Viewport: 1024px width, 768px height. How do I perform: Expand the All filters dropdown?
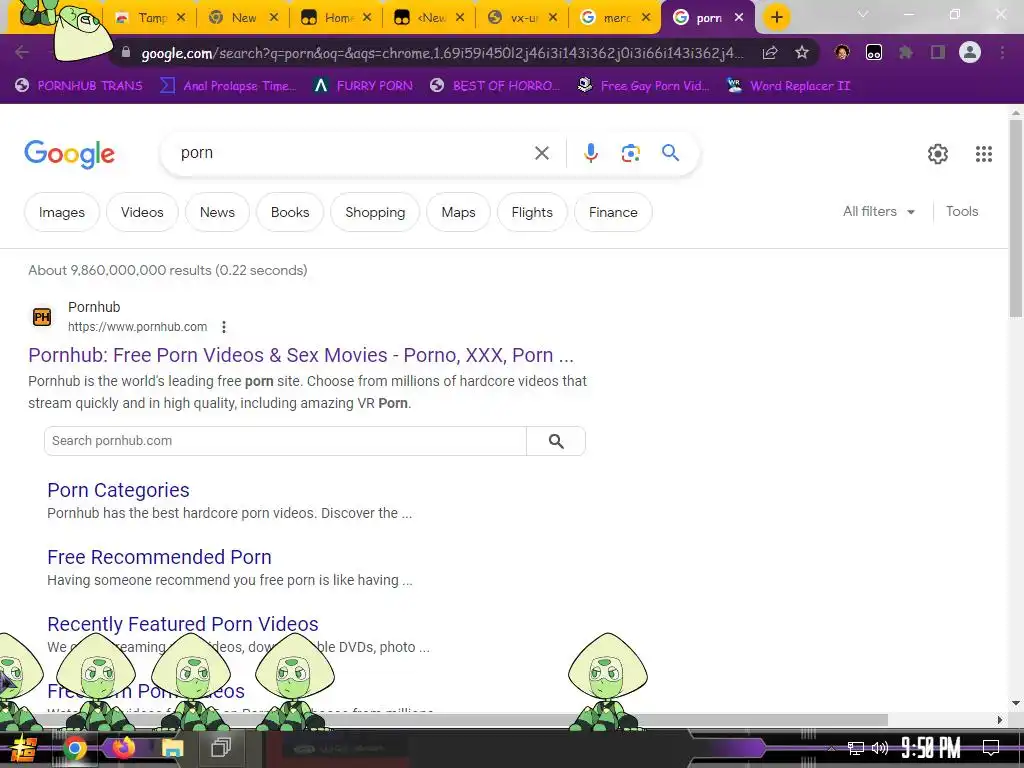tap(878, 212)
